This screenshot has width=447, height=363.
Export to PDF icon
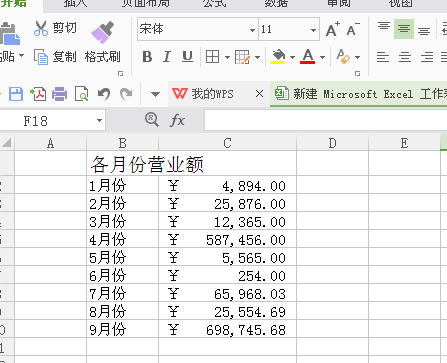tap(38, 94)
